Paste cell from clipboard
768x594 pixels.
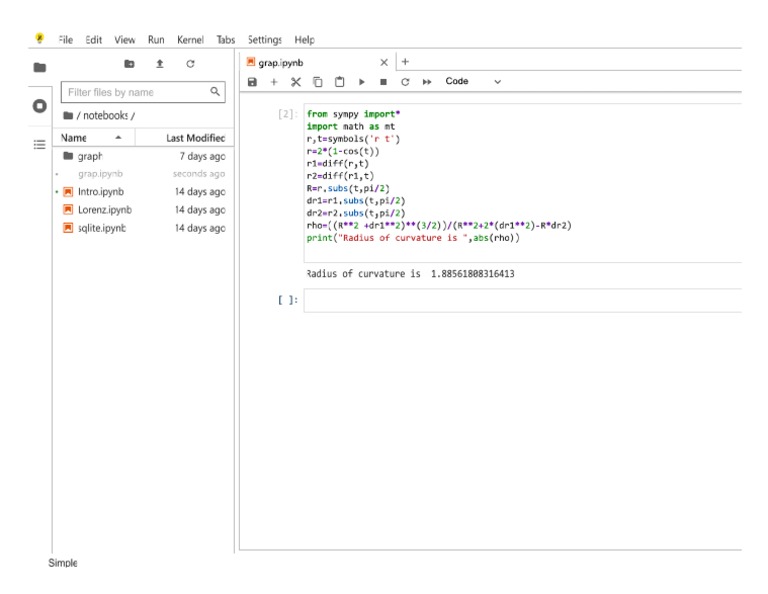[338, 81]
